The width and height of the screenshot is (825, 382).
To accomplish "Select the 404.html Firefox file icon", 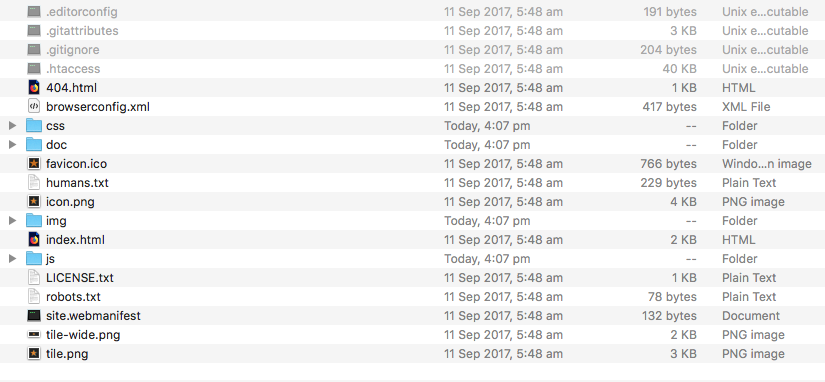I will pos(34,88).
